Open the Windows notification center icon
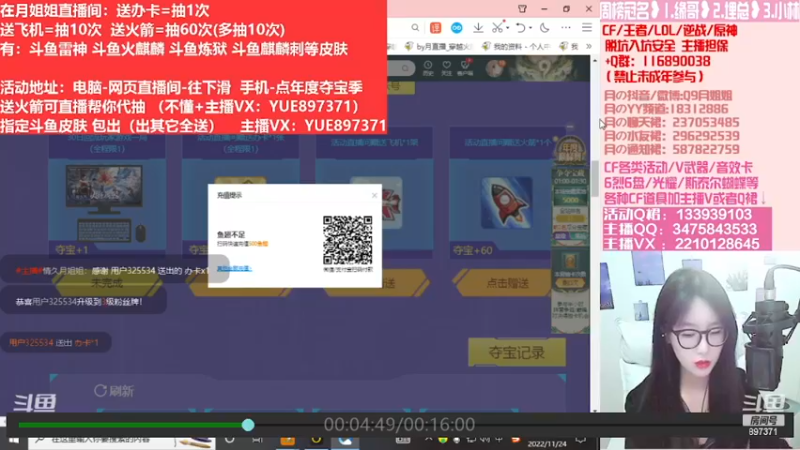Image resolution: width=800 pixels, height=450 pixels. (x=581, y=441)
